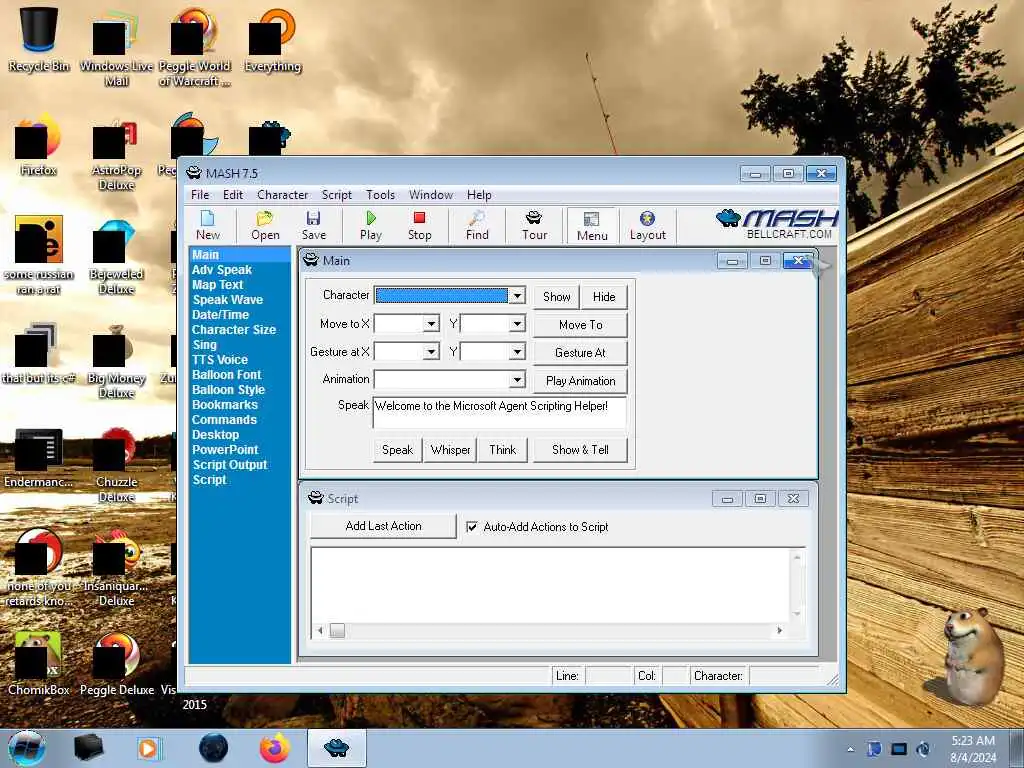
Task: Select the Peggle Deluxe desktop icon
Action: coord(116,663)
